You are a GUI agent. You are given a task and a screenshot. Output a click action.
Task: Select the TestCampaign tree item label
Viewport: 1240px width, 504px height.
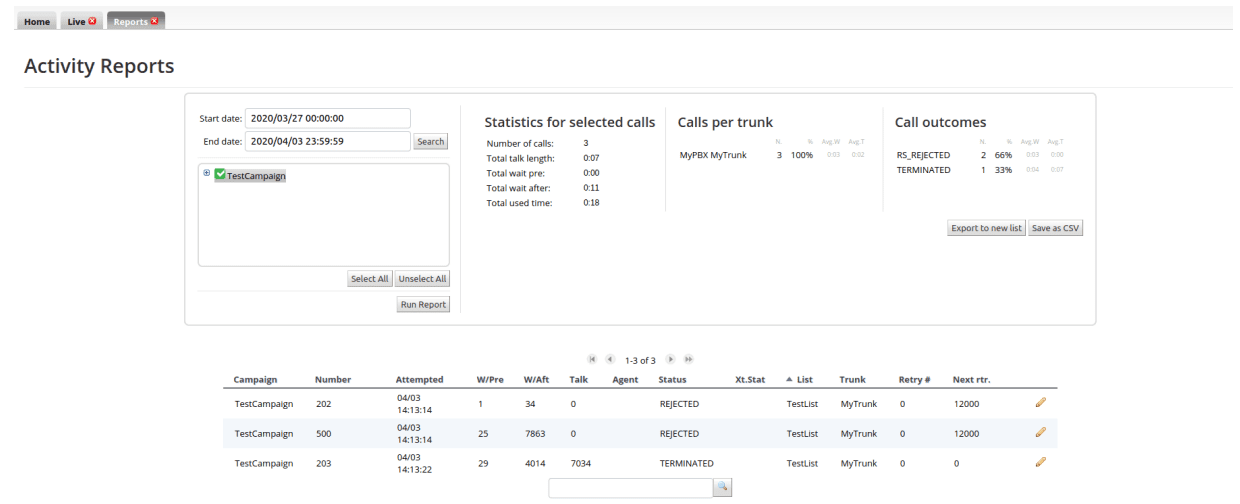[x=256, y=175]
